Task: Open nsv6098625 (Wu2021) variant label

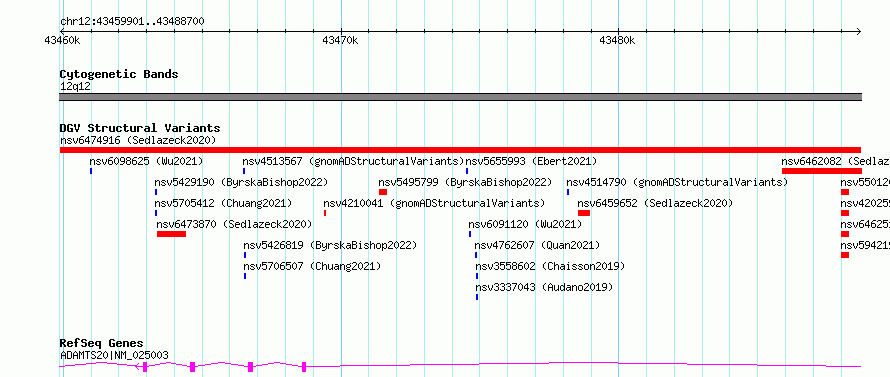Action: coord(146,161)
